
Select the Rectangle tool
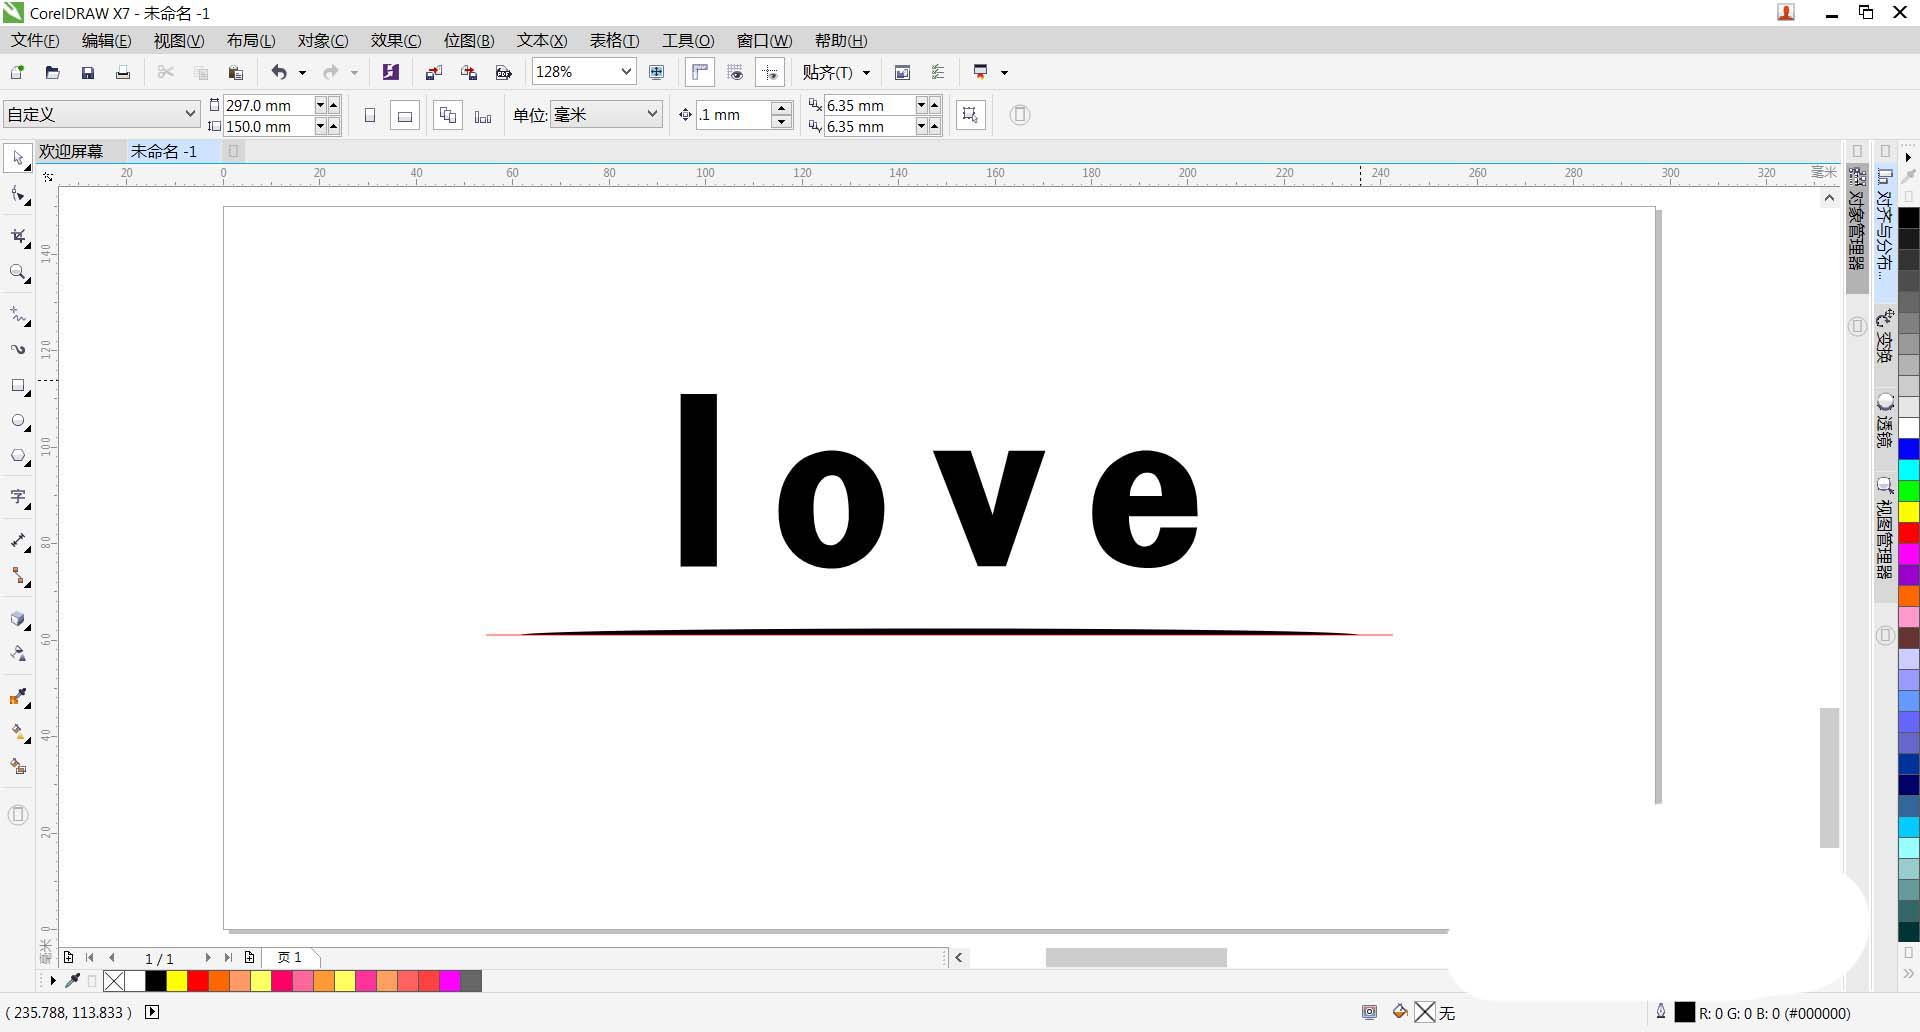(18, 386)
